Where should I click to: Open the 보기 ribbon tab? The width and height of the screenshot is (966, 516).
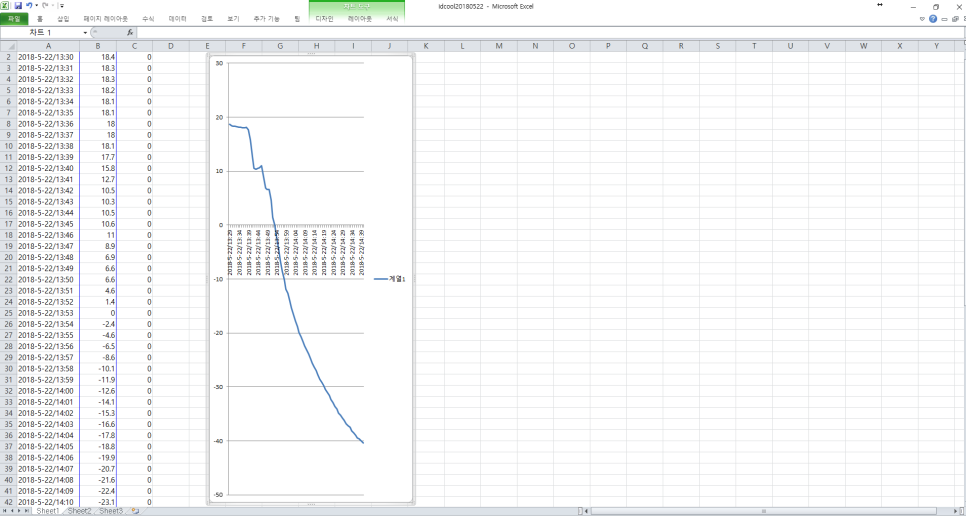click(233, 19)
